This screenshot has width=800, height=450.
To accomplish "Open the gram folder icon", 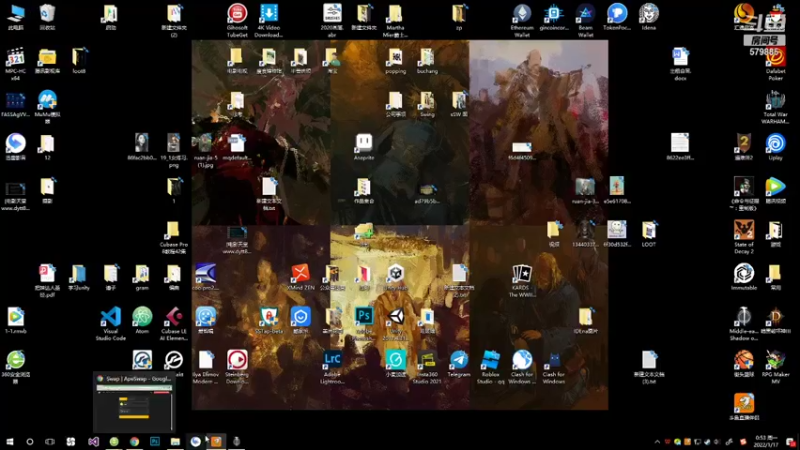I will pos(142,277).
